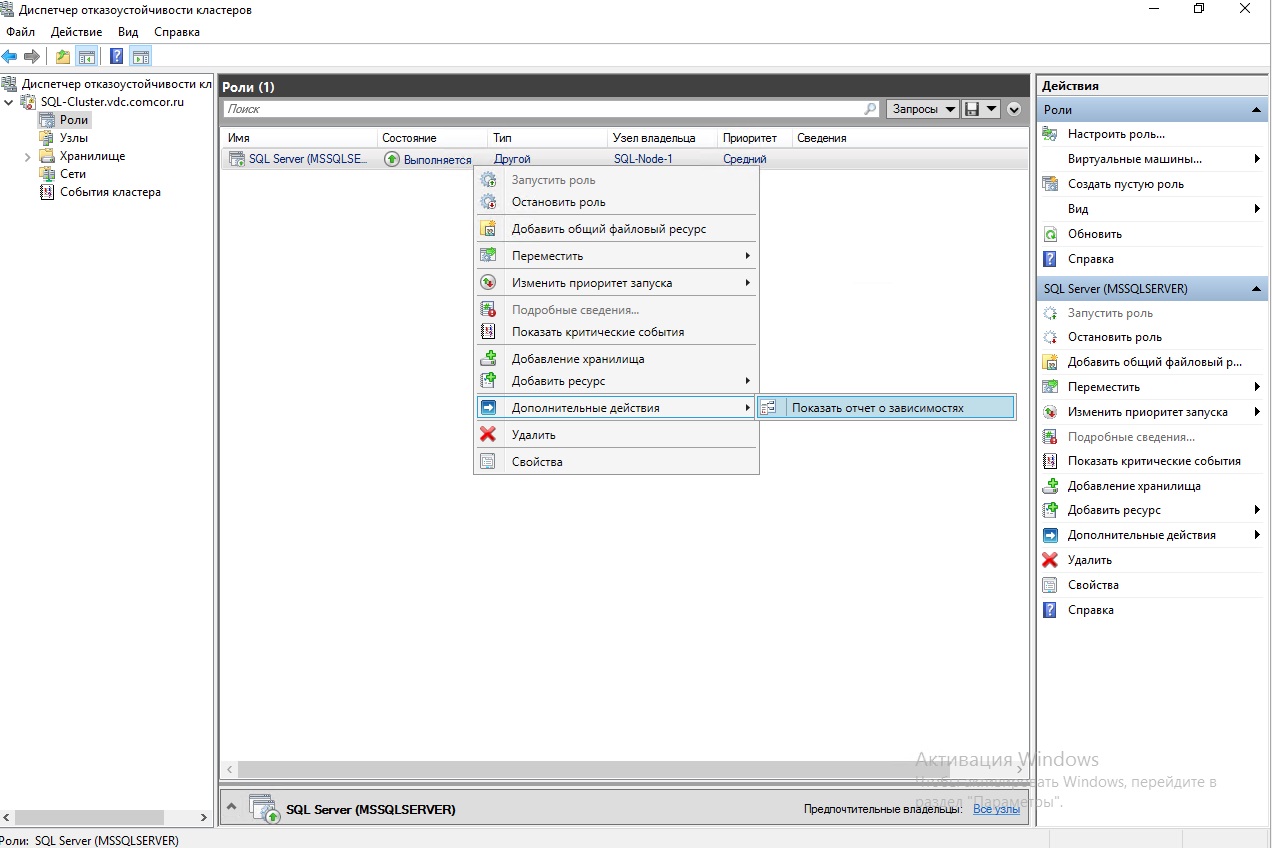1272x848 pixels.
Task: Click the dependency report icon in submenu
Action: click(x=768, y=407)
